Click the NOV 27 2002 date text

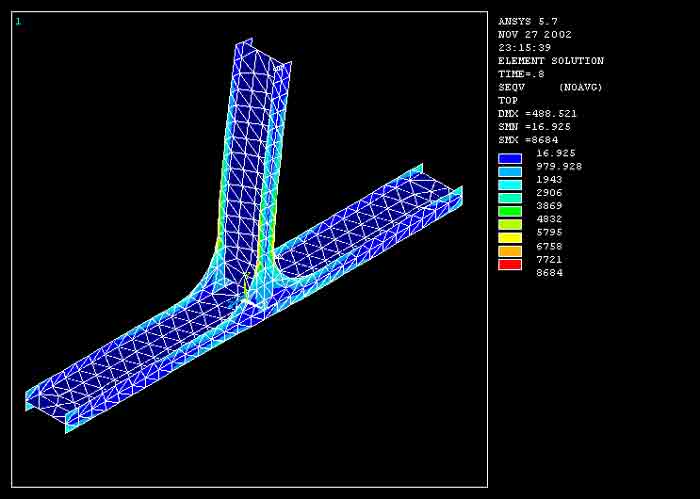pyautogui.click(x=535, y=34)
